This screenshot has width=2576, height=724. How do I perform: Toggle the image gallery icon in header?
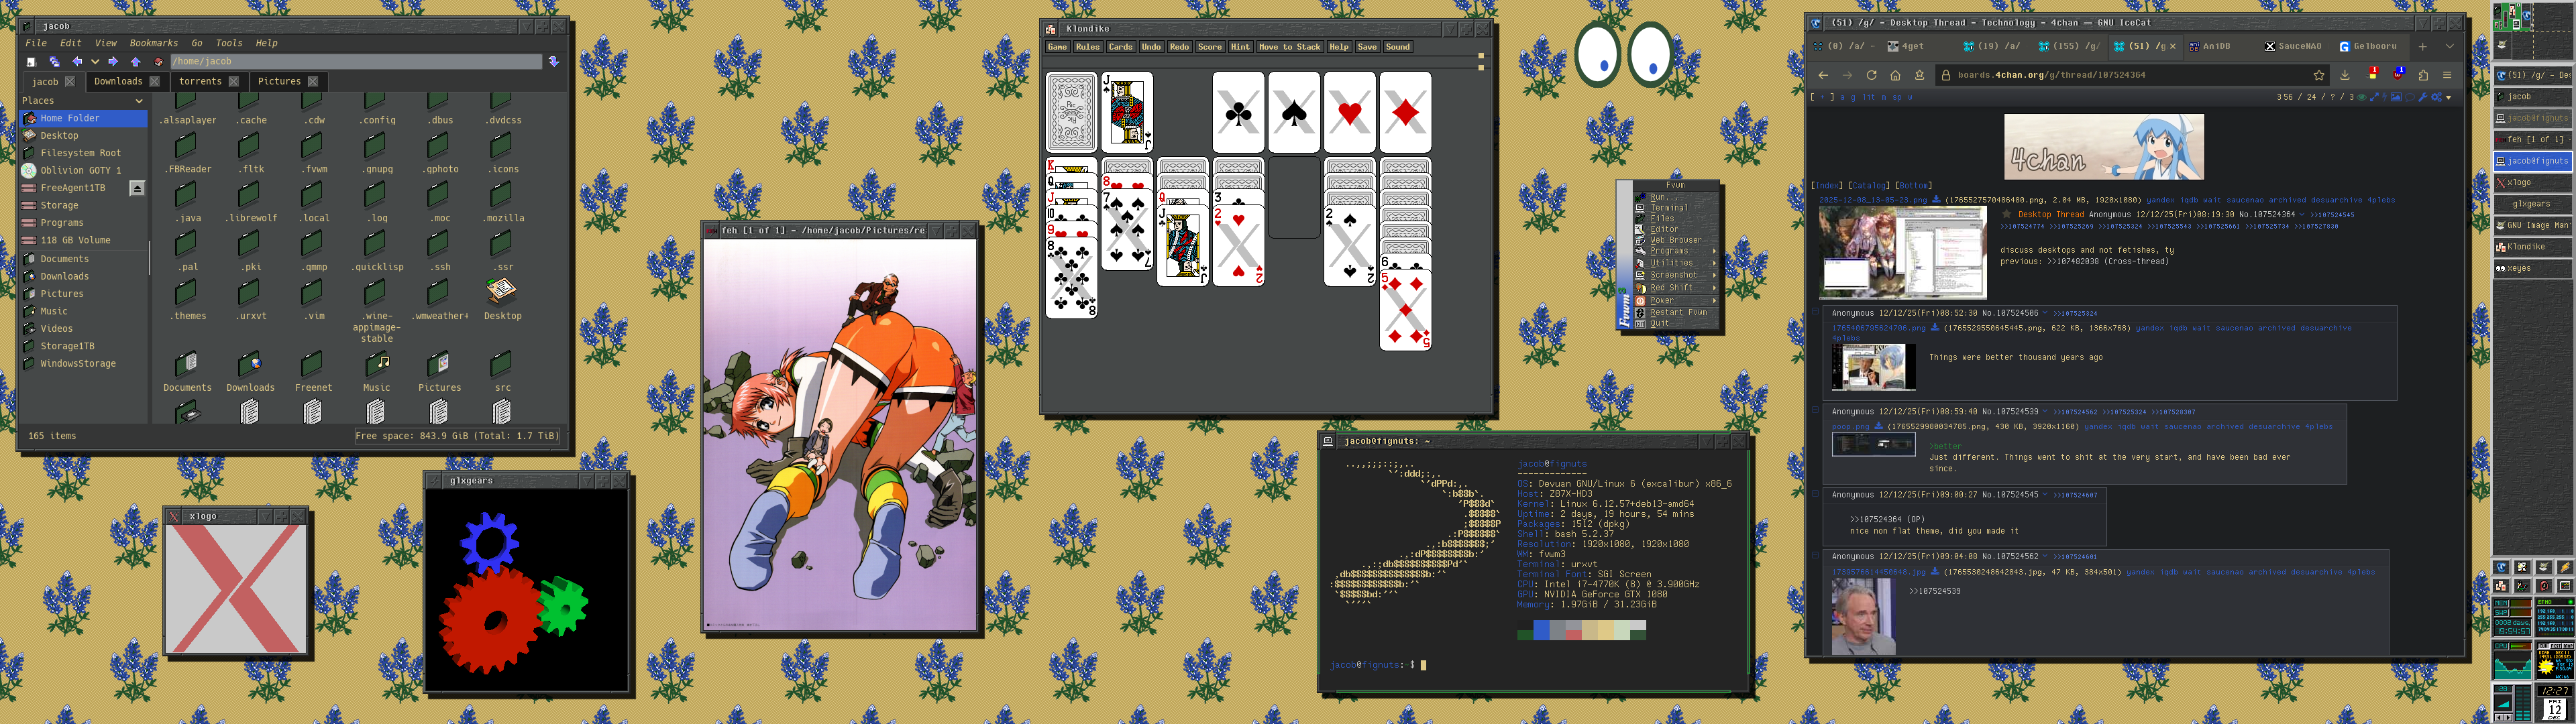(2396, 97)
